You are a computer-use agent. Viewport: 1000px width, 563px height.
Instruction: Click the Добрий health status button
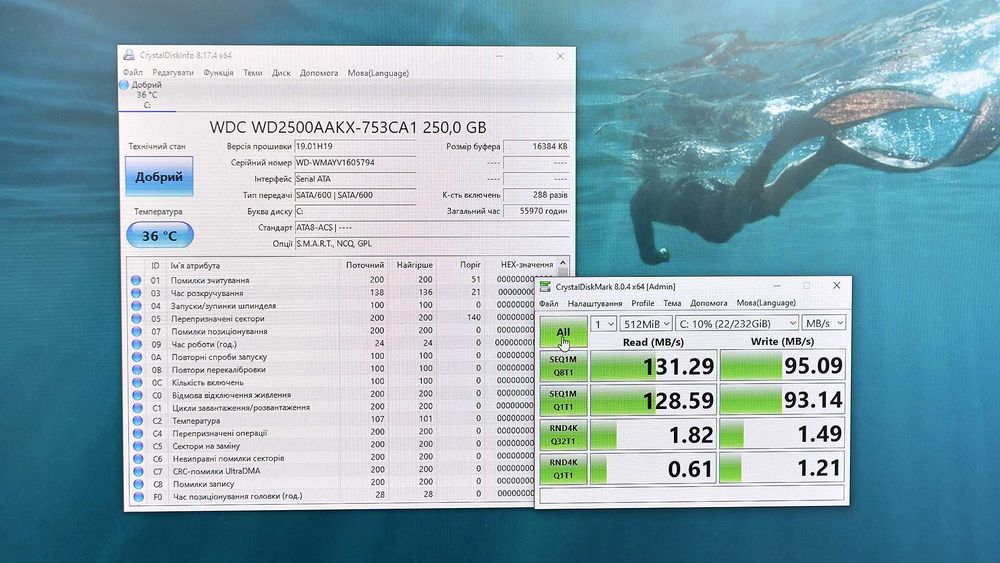[159, 177]
